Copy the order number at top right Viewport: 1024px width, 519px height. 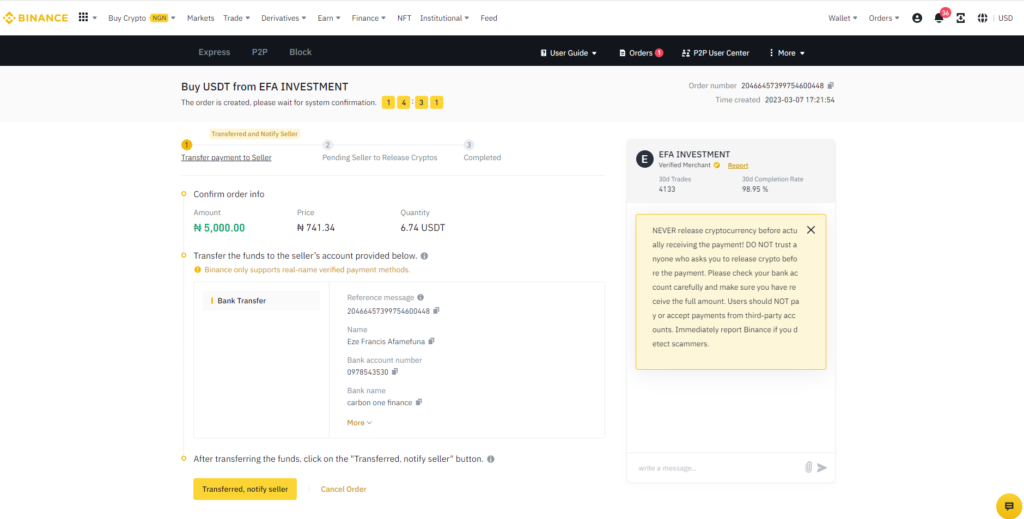pyautogui.click(x=831, y=86)
